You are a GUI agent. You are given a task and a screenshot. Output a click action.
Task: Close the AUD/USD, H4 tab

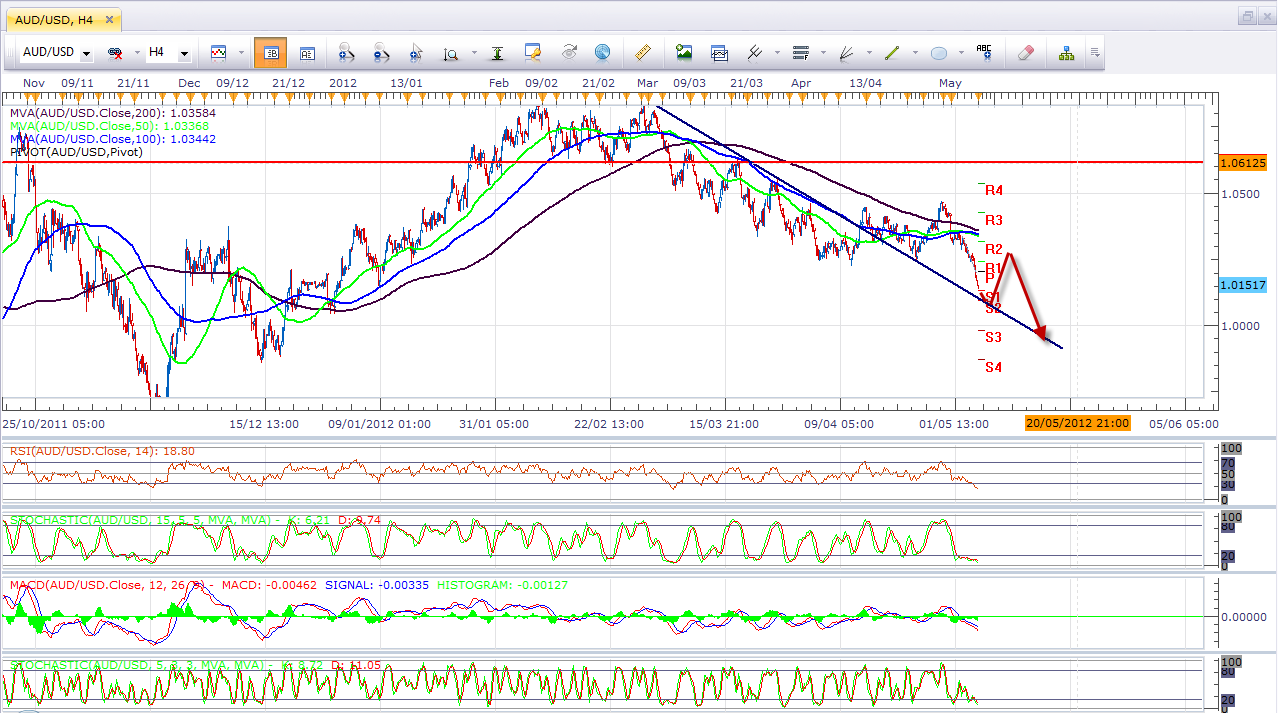tap(107, 19)
